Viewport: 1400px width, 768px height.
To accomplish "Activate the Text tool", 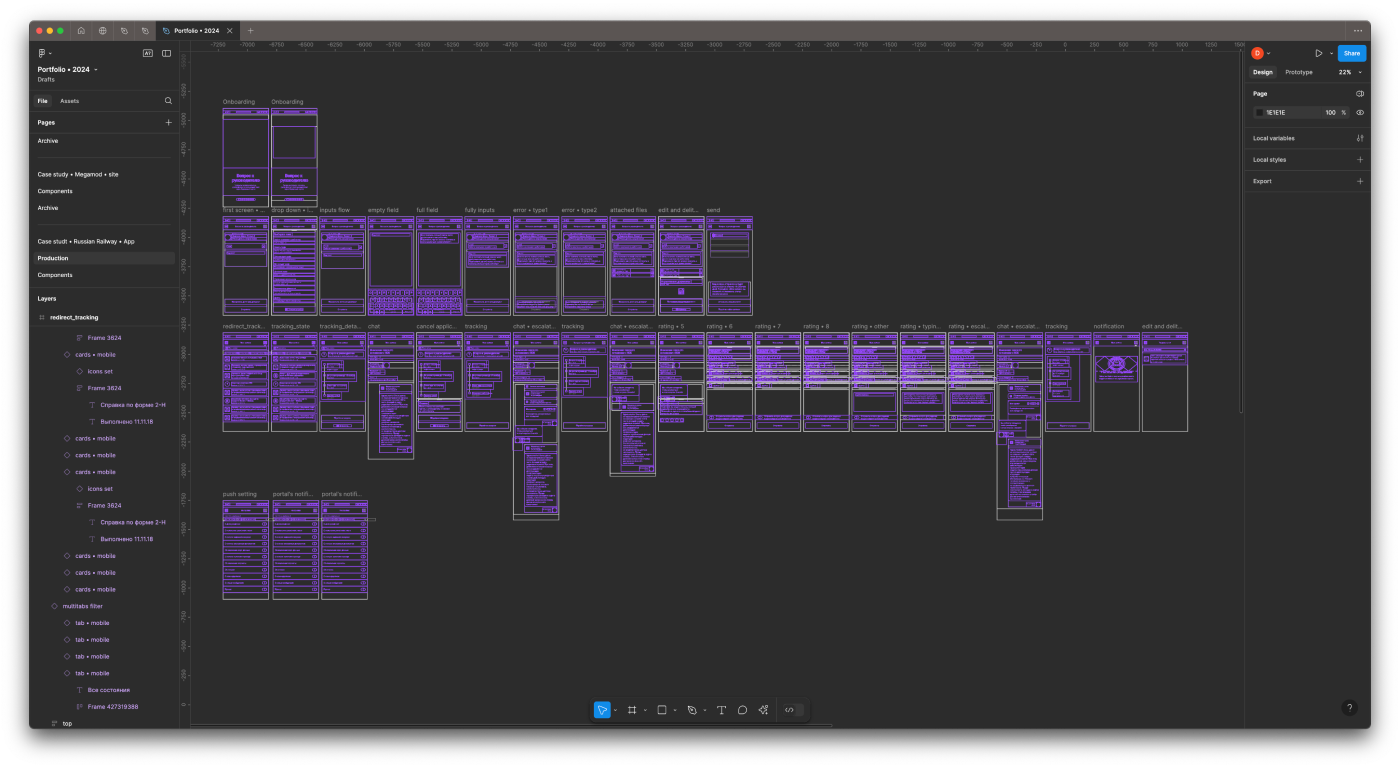I will (x=721, y=710).
